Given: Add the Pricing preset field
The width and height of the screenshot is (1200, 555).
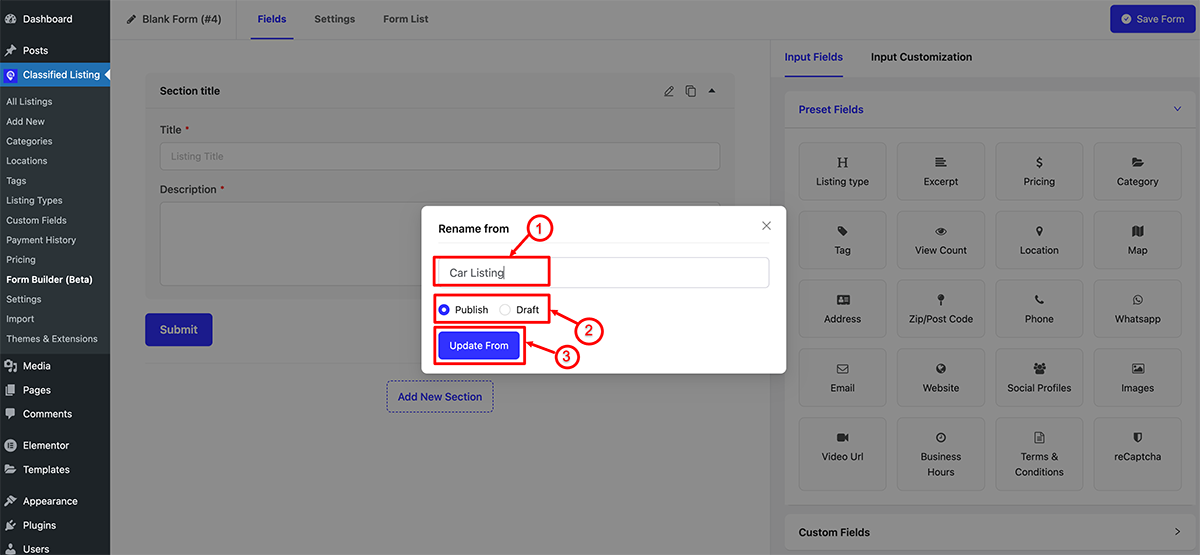Looking at the screenshot, I should [1039, 171].
